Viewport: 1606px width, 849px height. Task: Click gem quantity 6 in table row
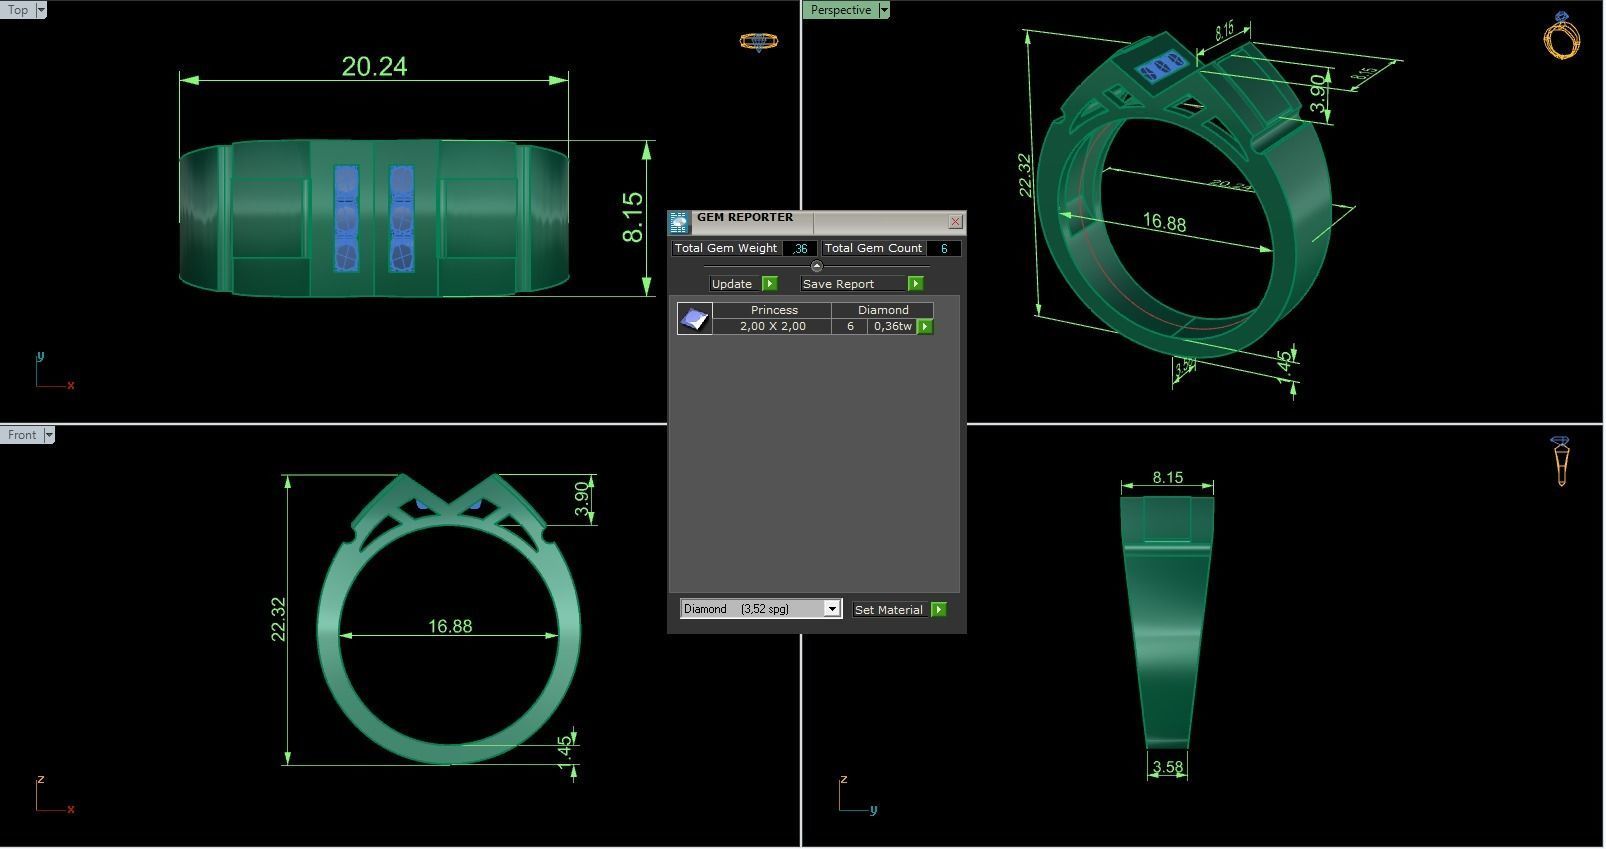point(850,326)
